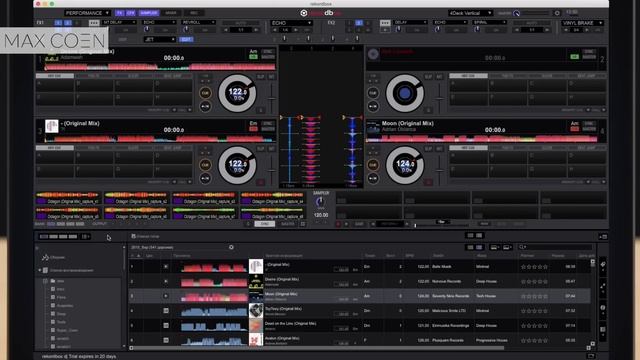Touch the deck 1 jog platter showing 122.0

pyautogui.click(x=237, y=93)
